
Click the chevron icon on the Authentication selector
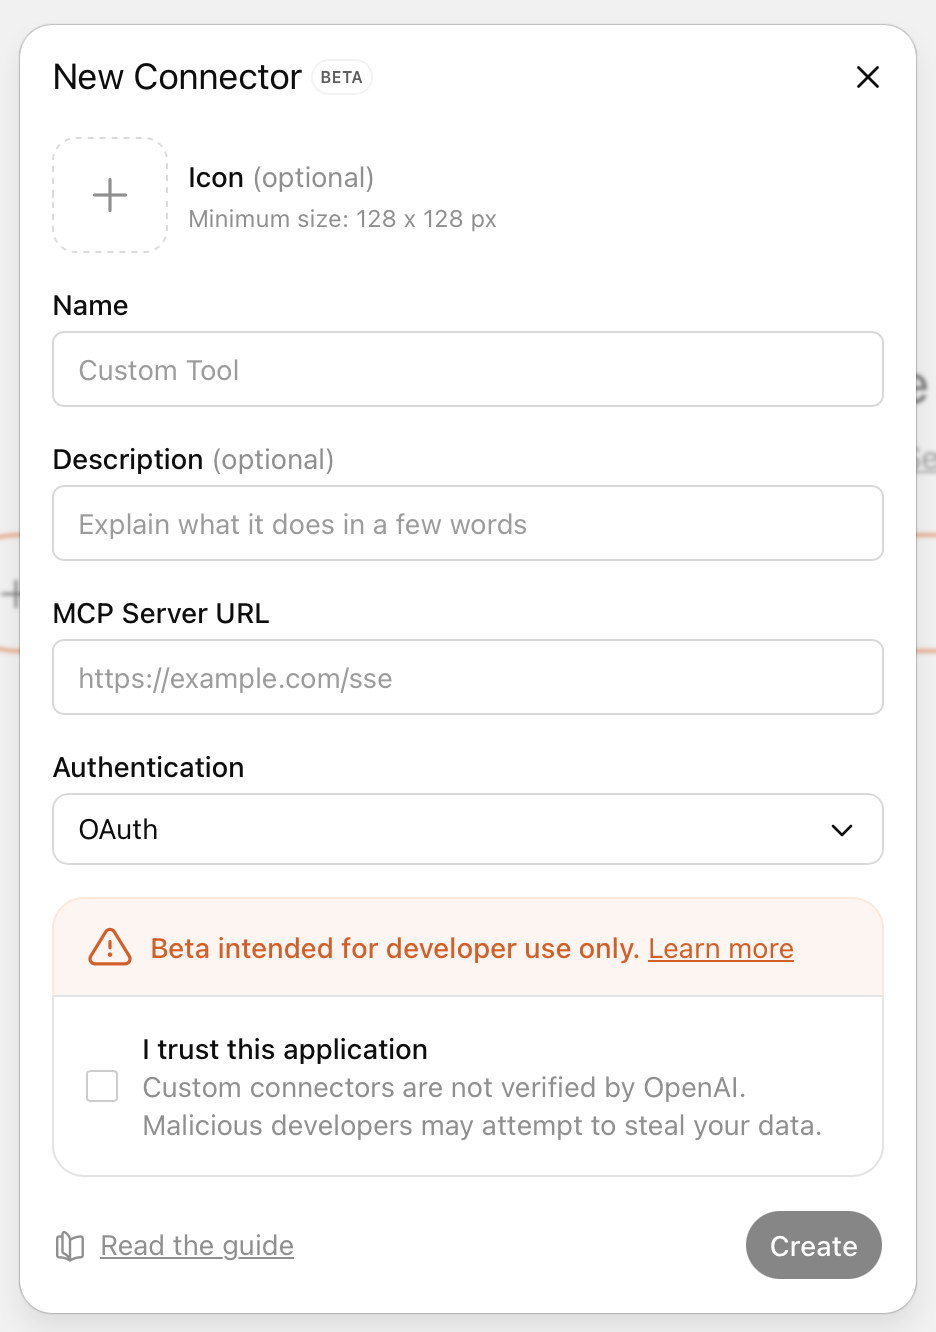coord(841,829)
